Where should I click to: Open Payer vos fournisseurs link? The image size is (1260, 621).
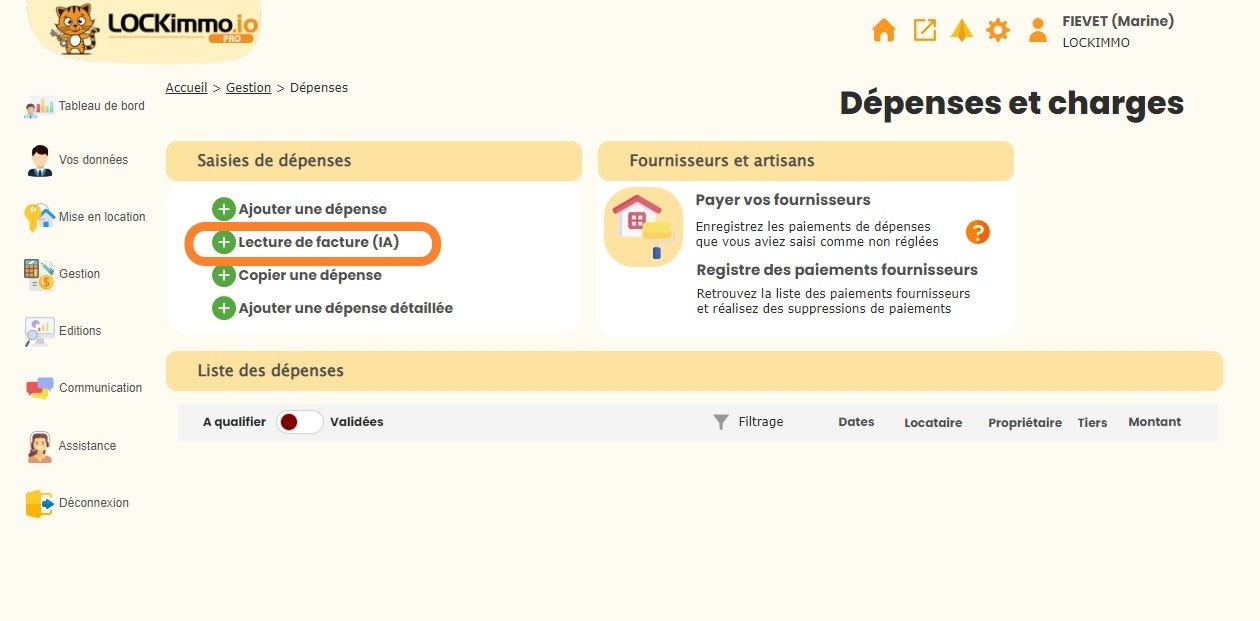(782, 200)
